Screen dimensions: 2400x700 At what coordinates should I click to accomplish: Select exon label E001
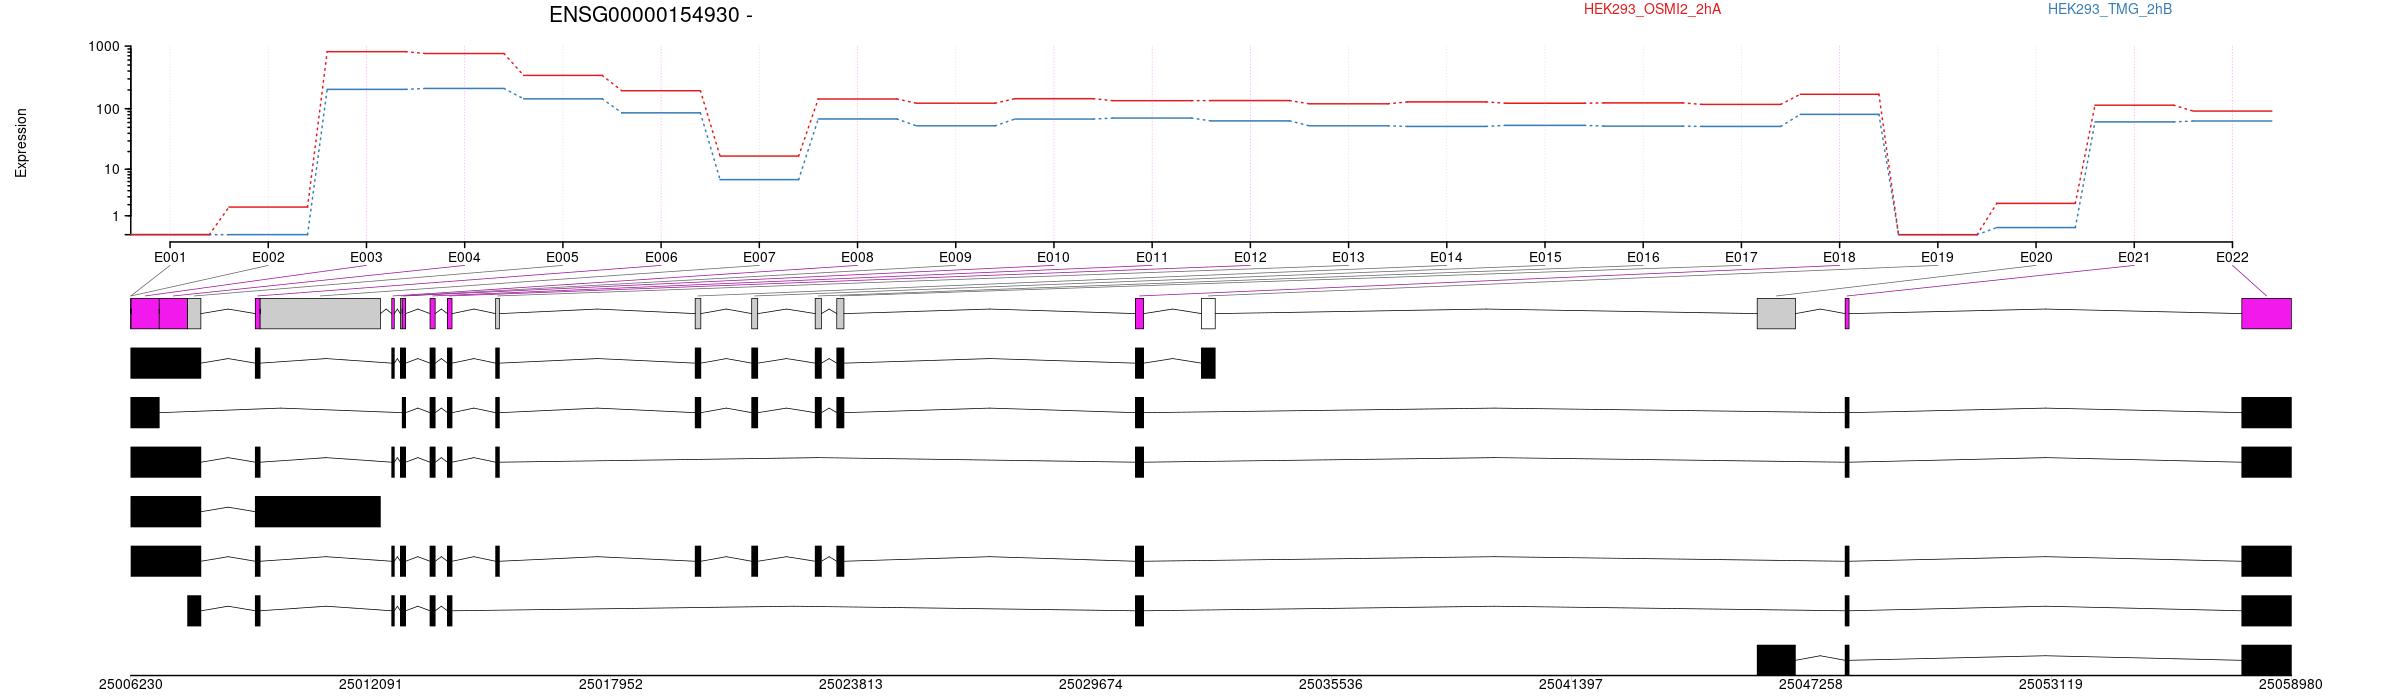(x=170, y=257)
